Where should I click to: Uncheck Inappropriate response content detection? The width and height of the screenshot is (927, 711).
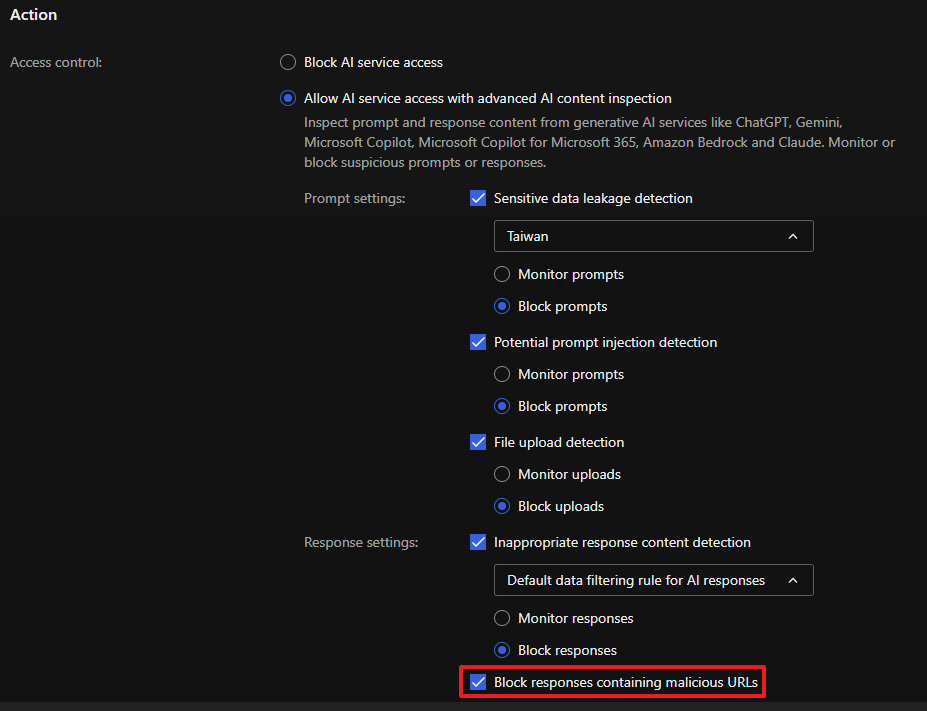click(478, 542)
